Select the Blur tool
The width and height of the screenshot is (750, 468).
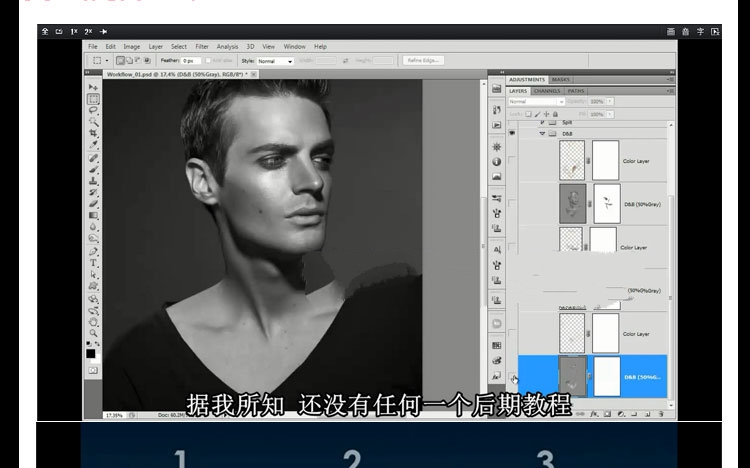(93, 227)
